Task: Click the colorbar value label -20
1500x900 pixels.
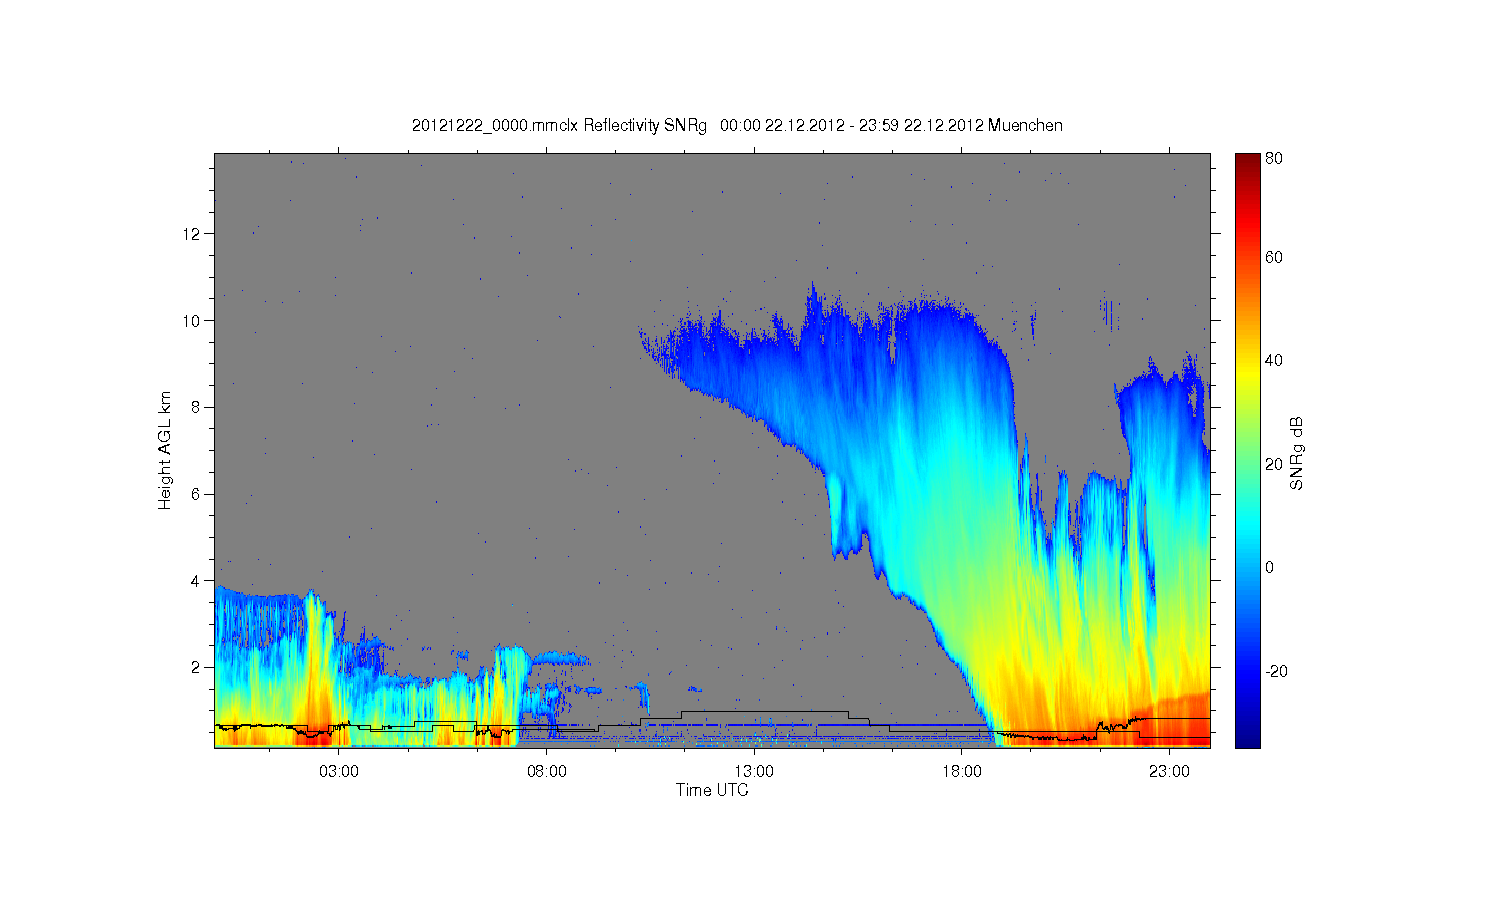Action: tap(1276, 671)
